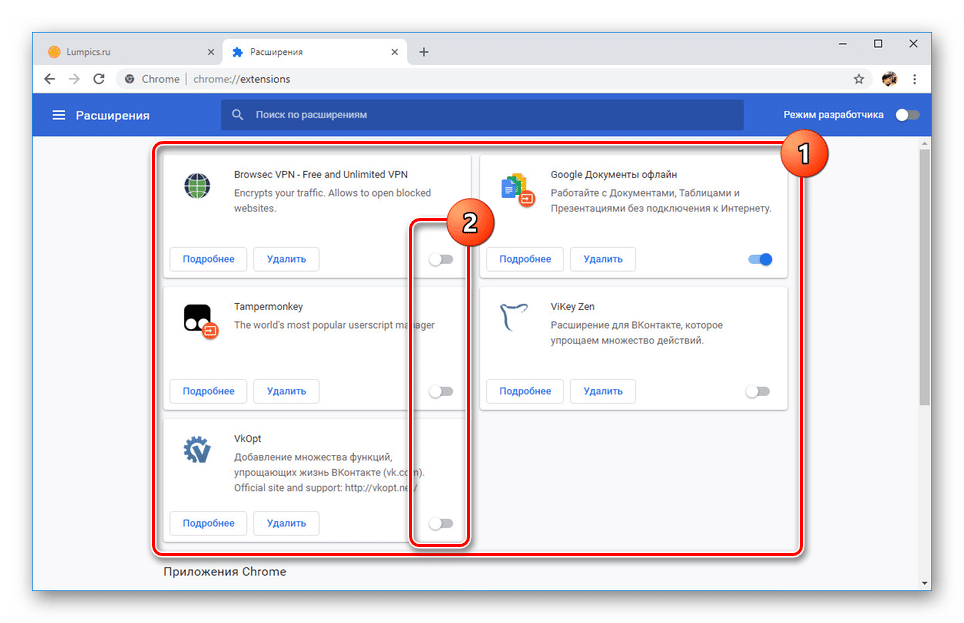Click Подробнее for Tampermonkey

click(x=208, y=391)
